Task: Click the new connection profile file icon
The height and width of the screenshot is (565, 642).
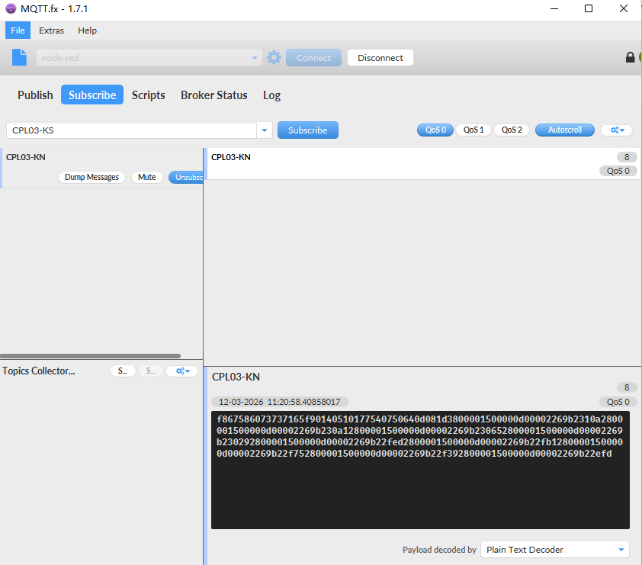Action: point(19,58)
